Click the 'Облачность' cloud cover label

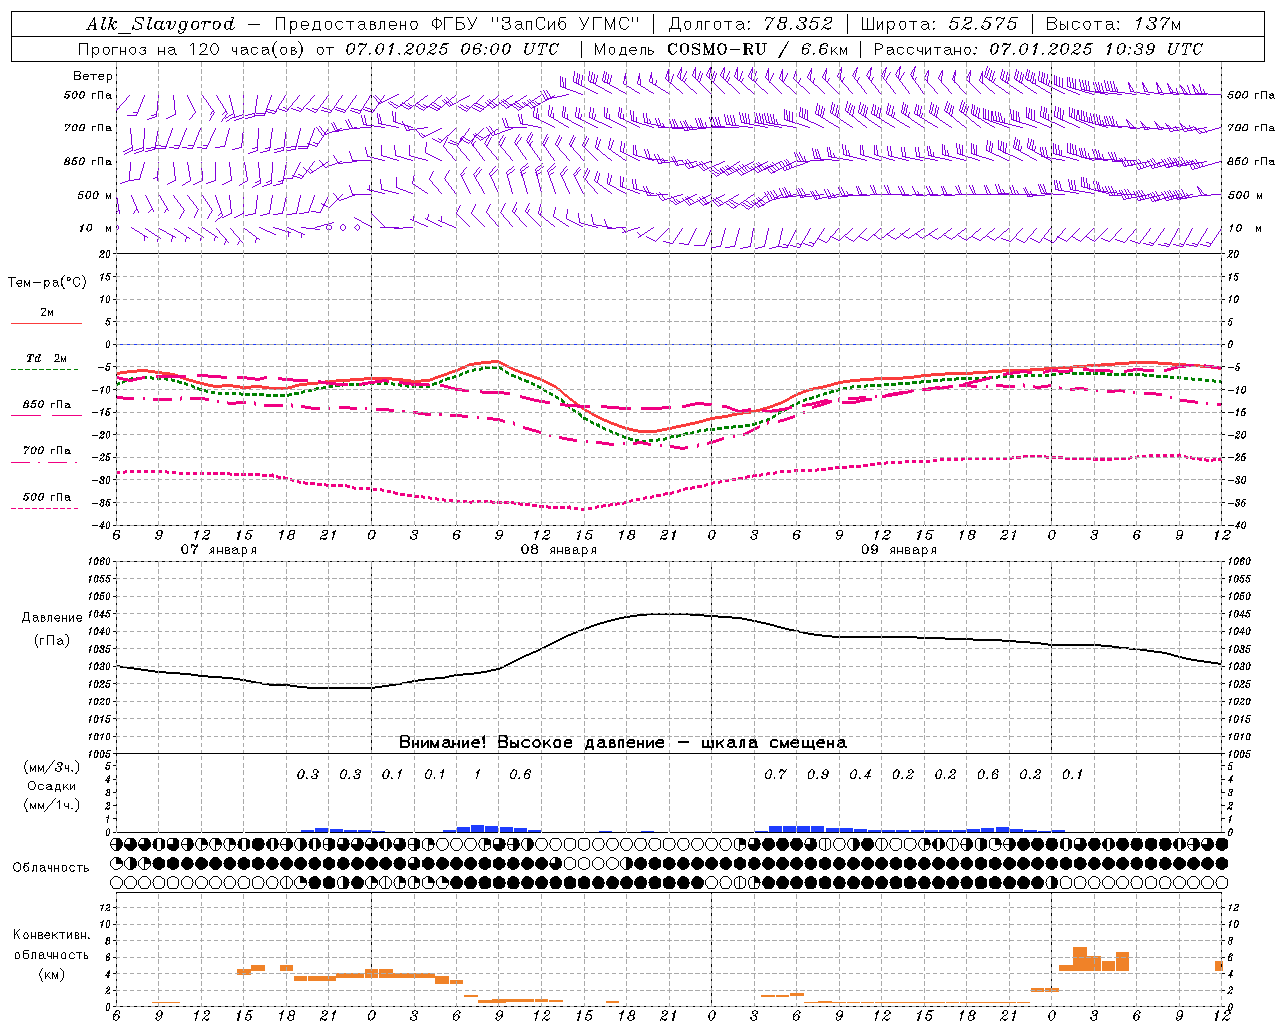click(x=51, y=867)
